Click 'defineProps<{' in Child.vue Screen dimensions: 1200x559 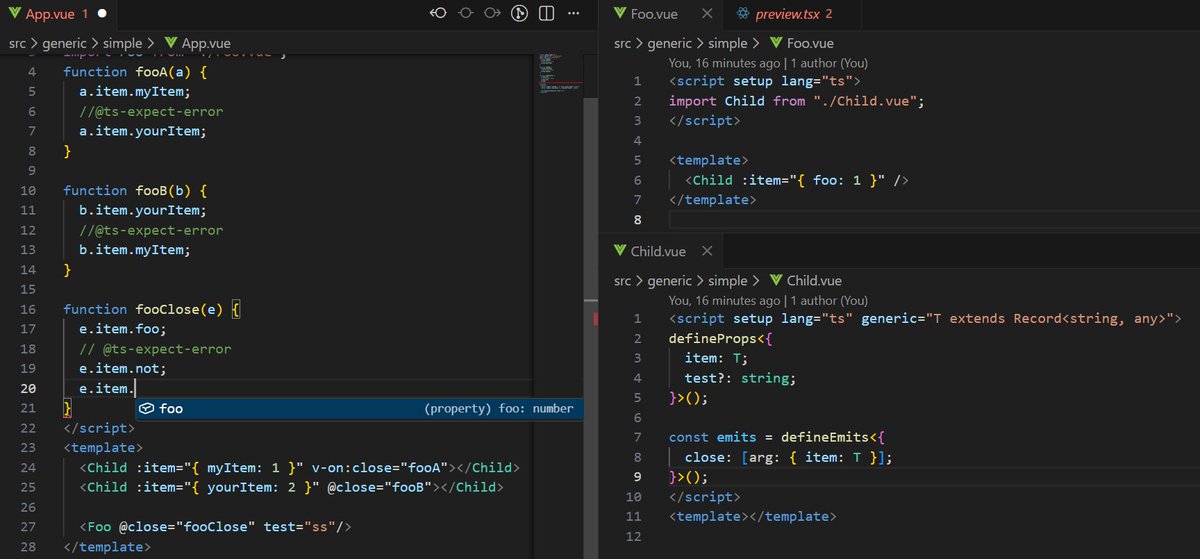point(722,339)
